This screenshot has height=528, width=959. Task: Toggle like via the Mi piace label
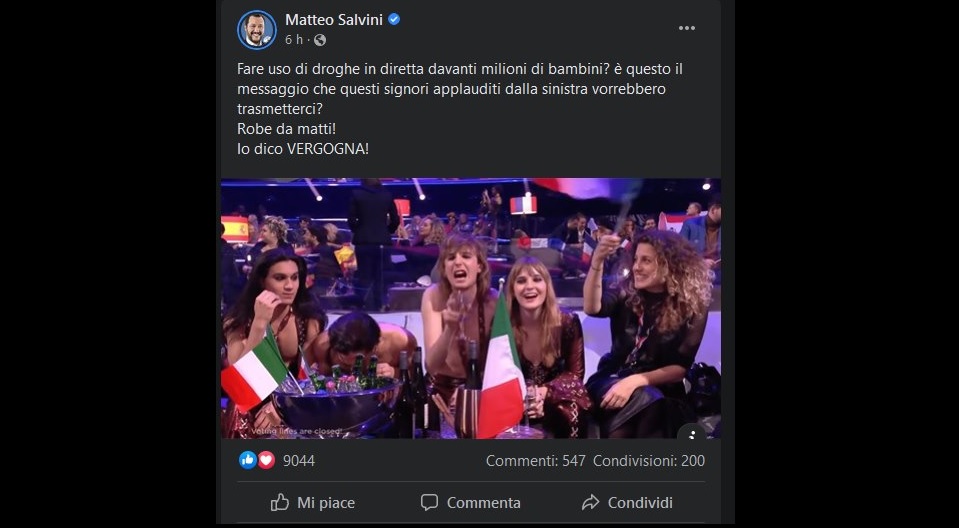point(326,503)
